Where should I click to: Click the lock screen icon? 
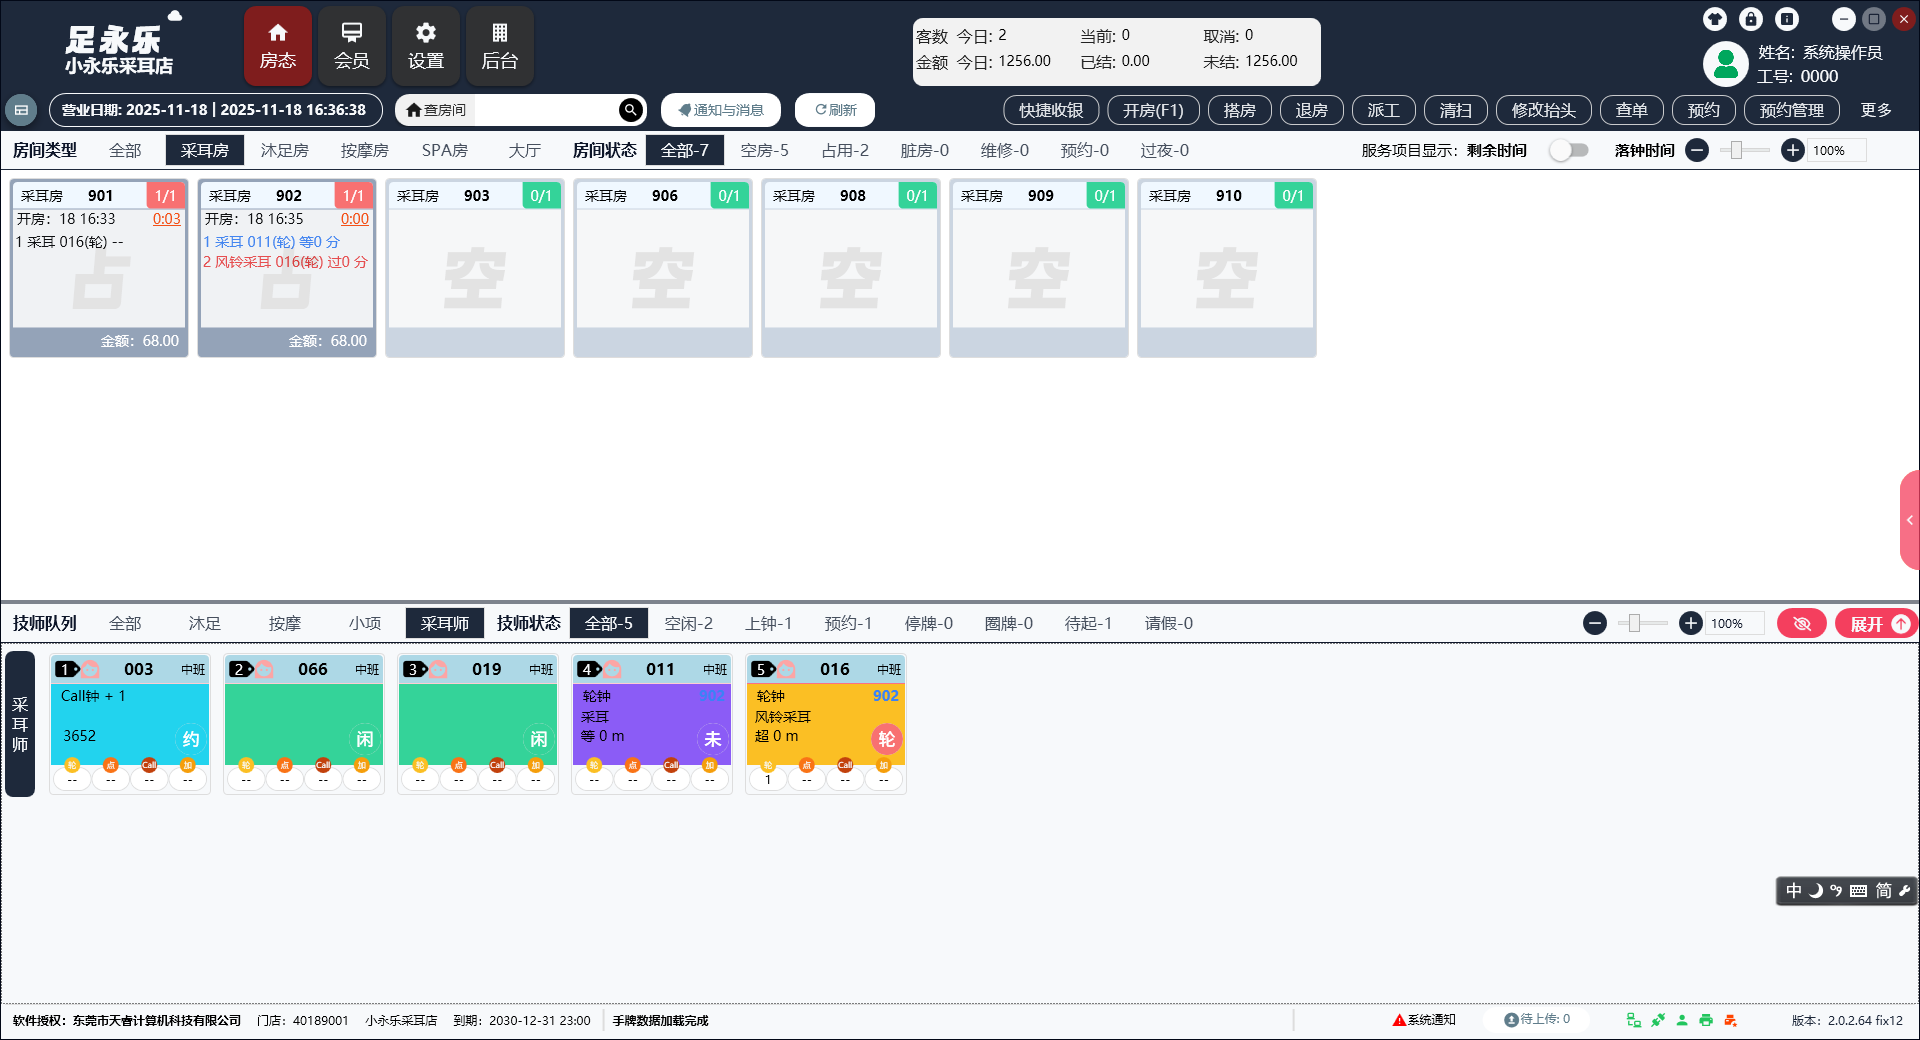1751,19
